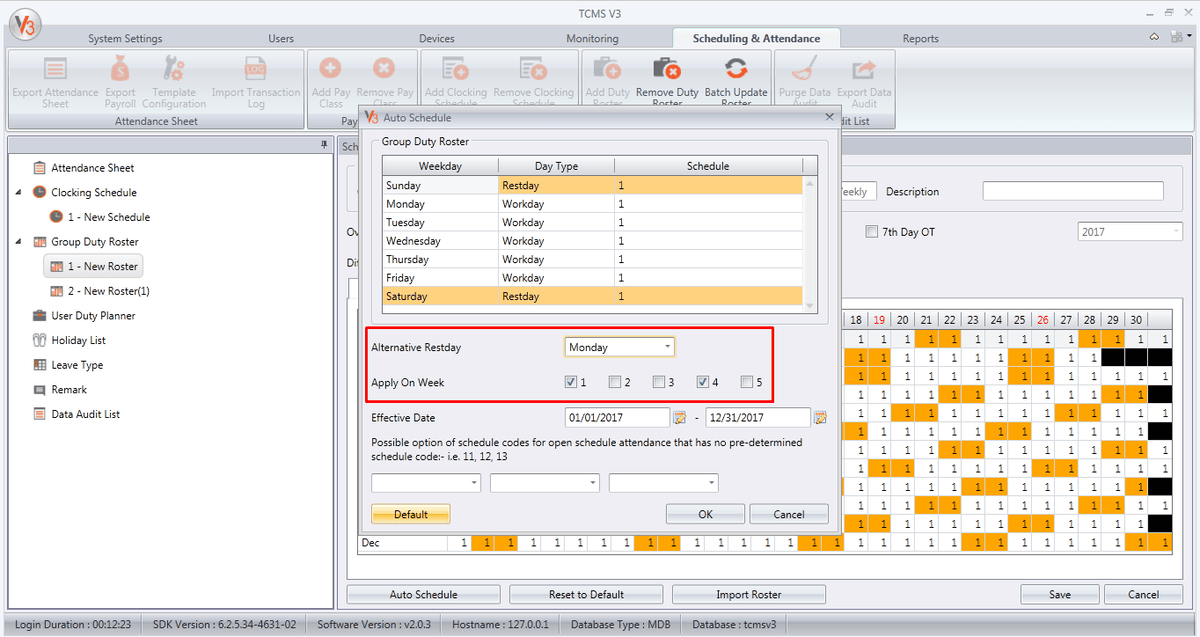Open calendar picker for effective end date
The image size is (1200, 637).
pos(820,418)
